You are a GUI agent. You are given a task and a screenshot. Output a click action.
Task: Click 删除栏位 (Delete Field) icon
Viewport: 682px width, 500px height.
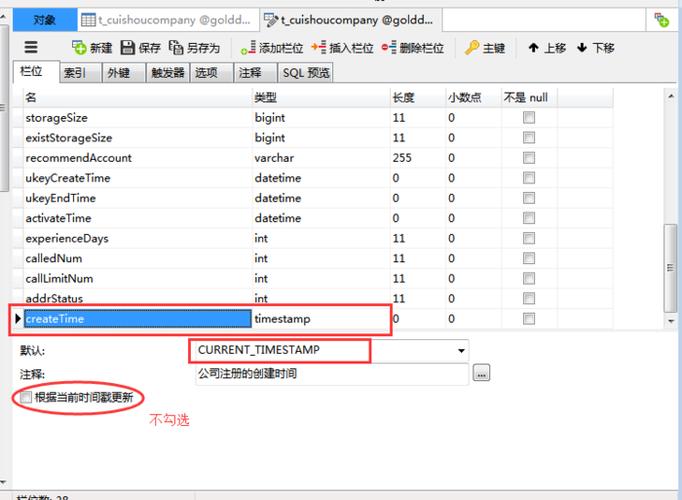pos(389,47)
